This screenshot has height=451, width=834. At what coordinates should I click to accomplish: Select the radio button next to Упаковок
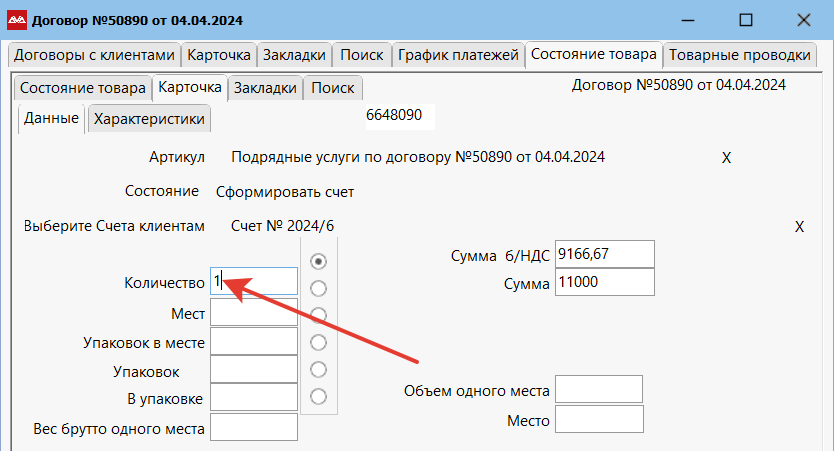(x=319, y=369)
